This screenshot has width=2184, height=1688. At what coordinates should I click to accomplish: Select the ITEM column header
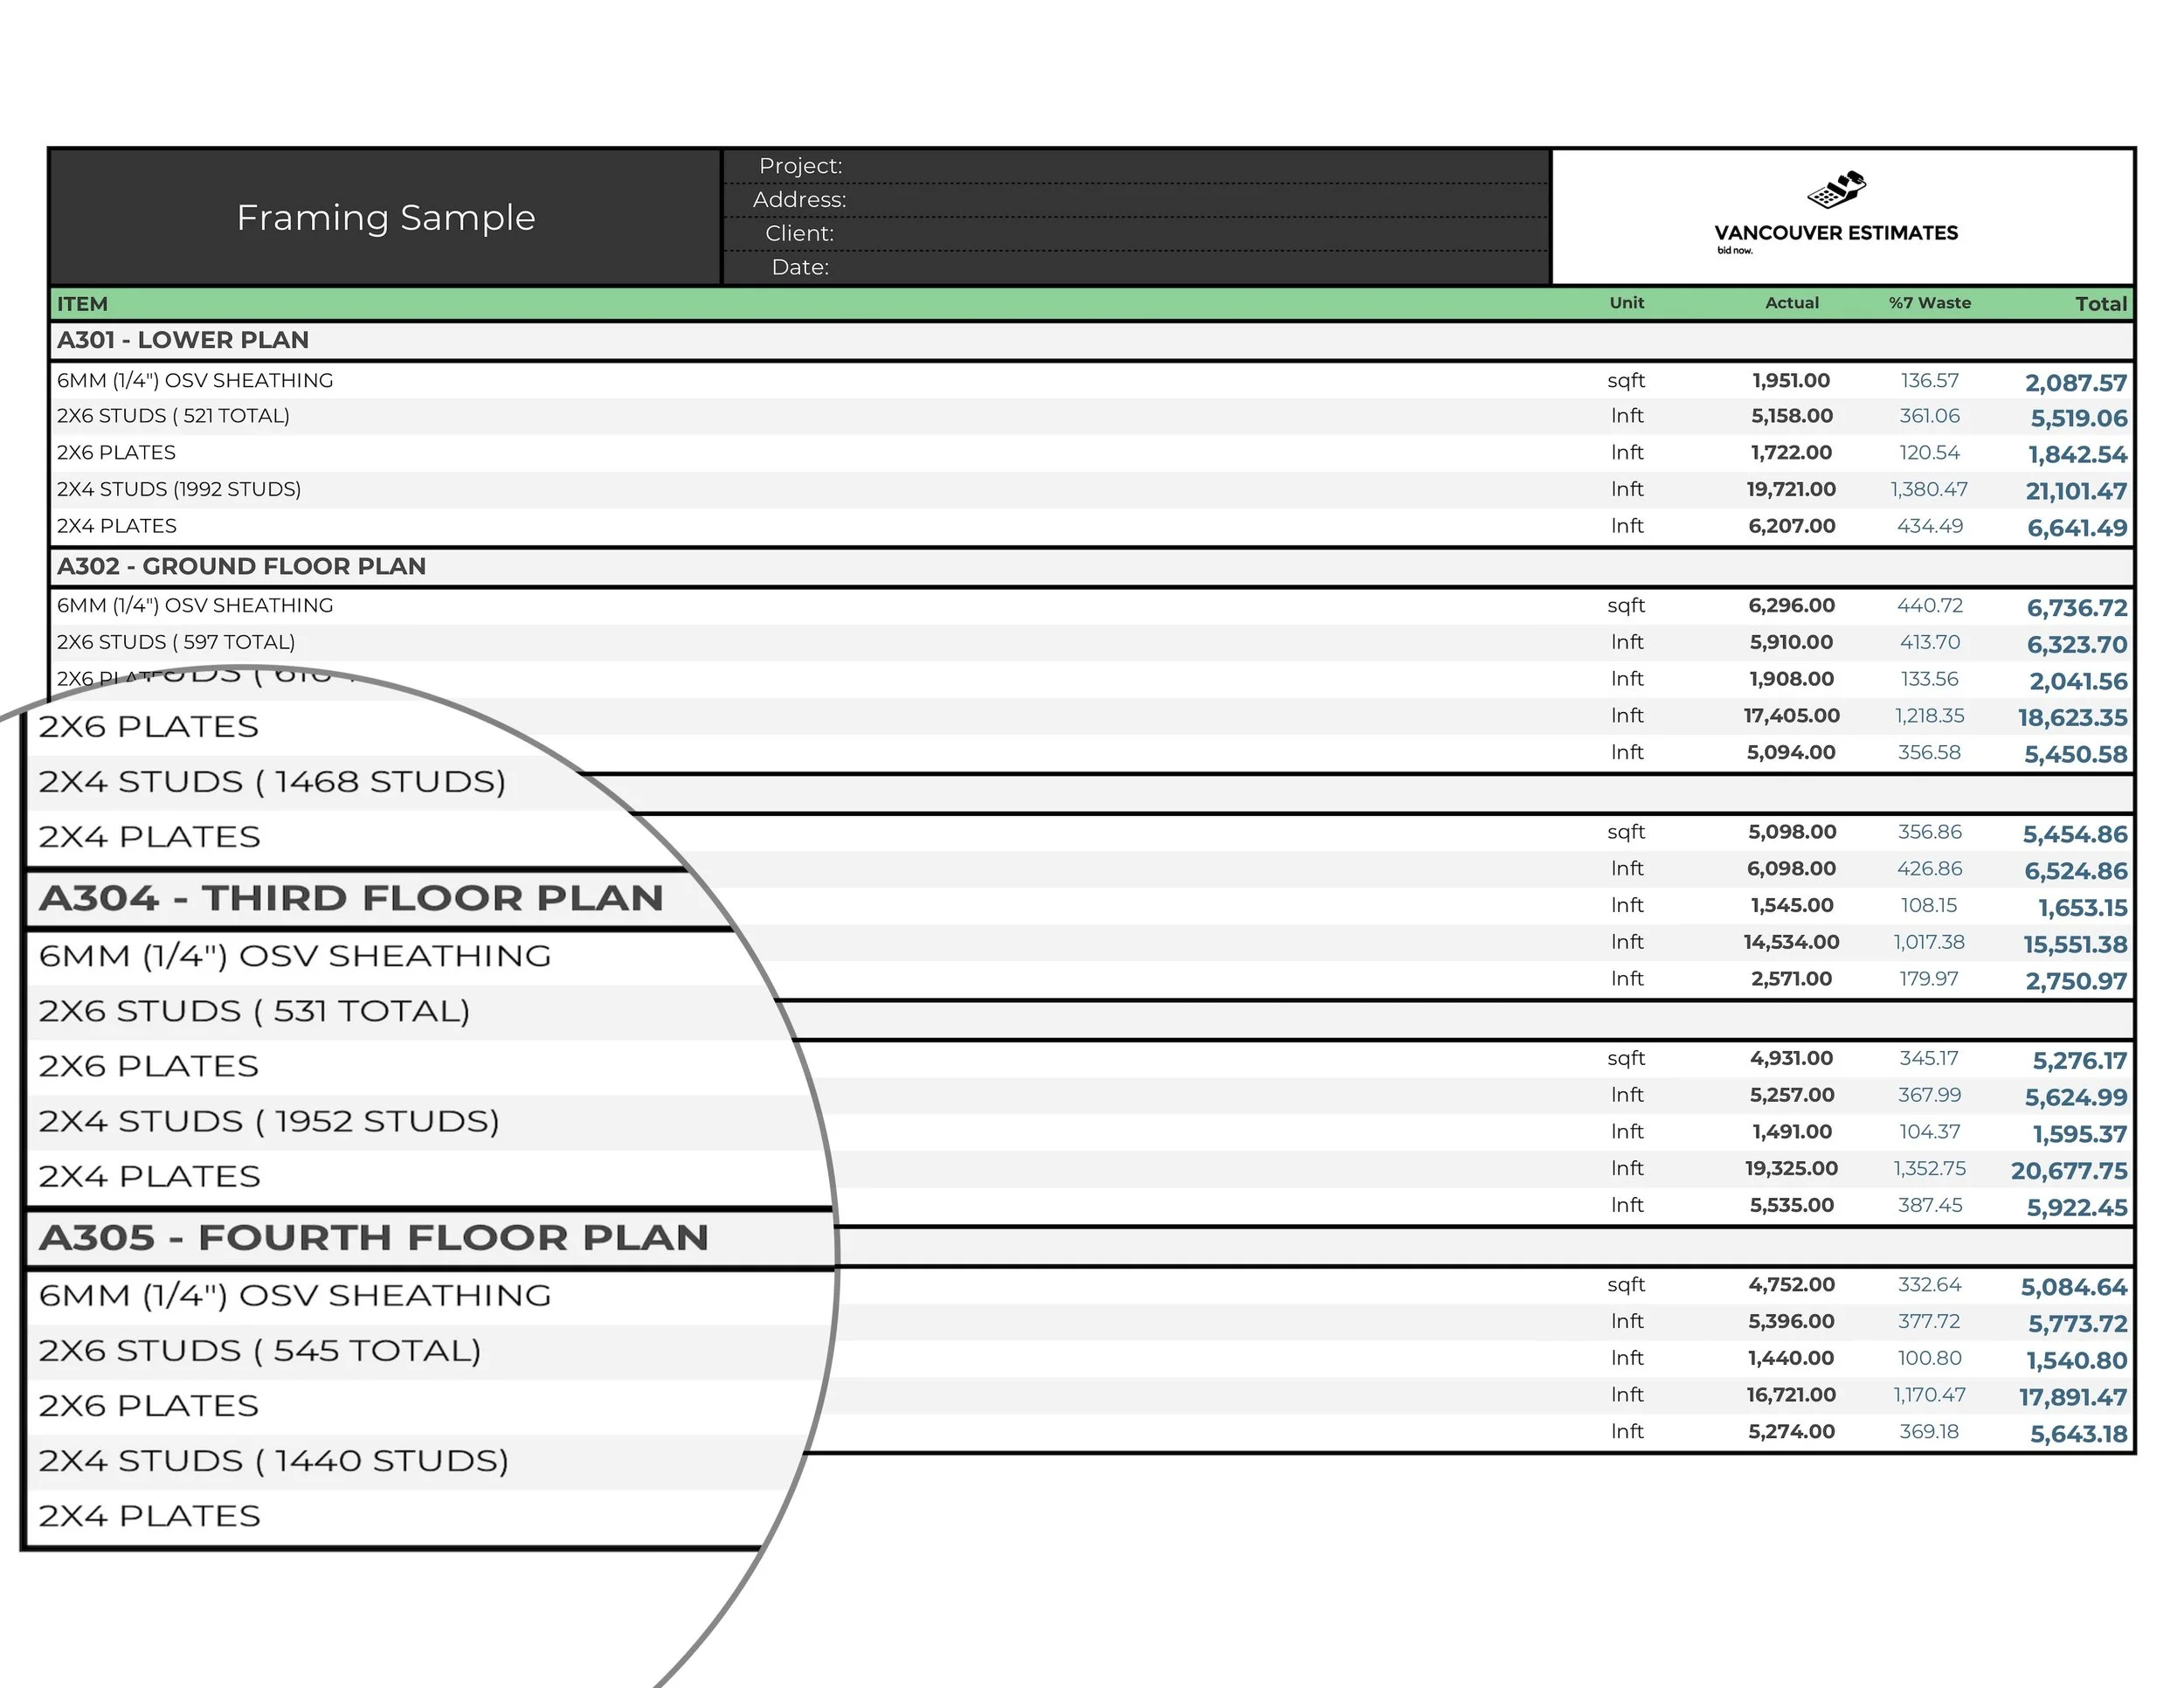[82, 304]
